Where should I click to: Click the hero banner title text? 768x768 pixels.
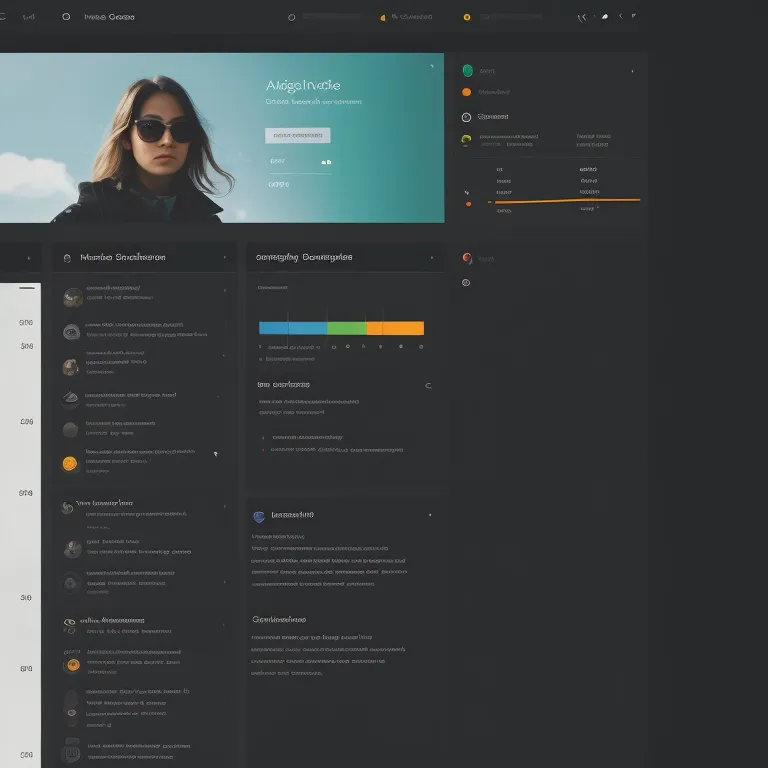[303, 86]
